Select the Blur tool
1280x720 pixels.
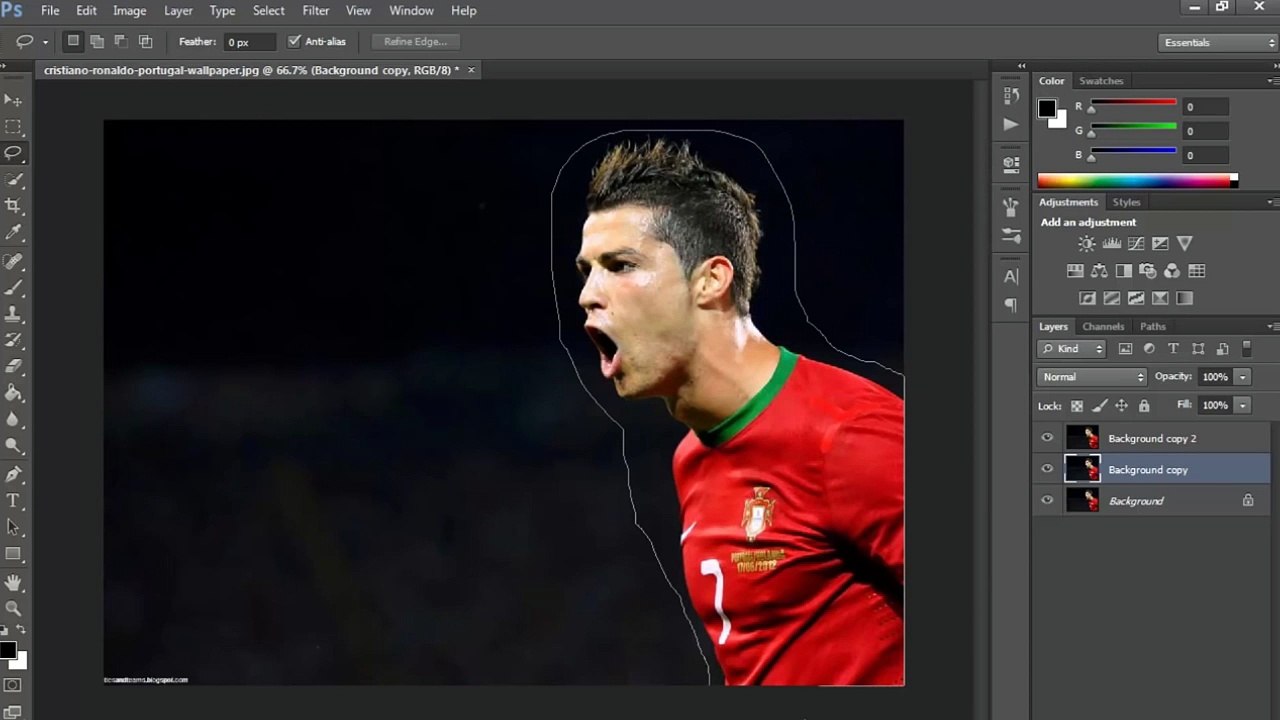pos(13,419)
